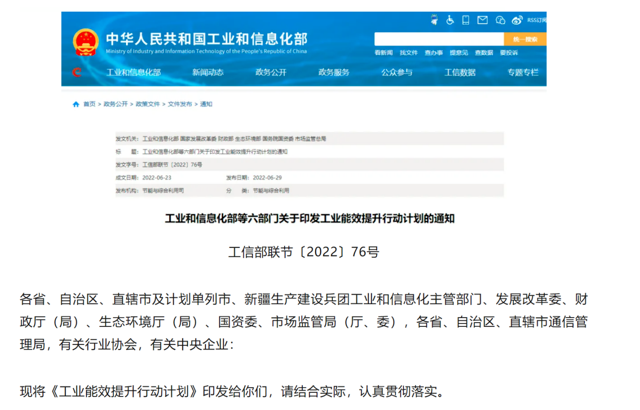Click the 标题 row in the info table

point(309,152)
